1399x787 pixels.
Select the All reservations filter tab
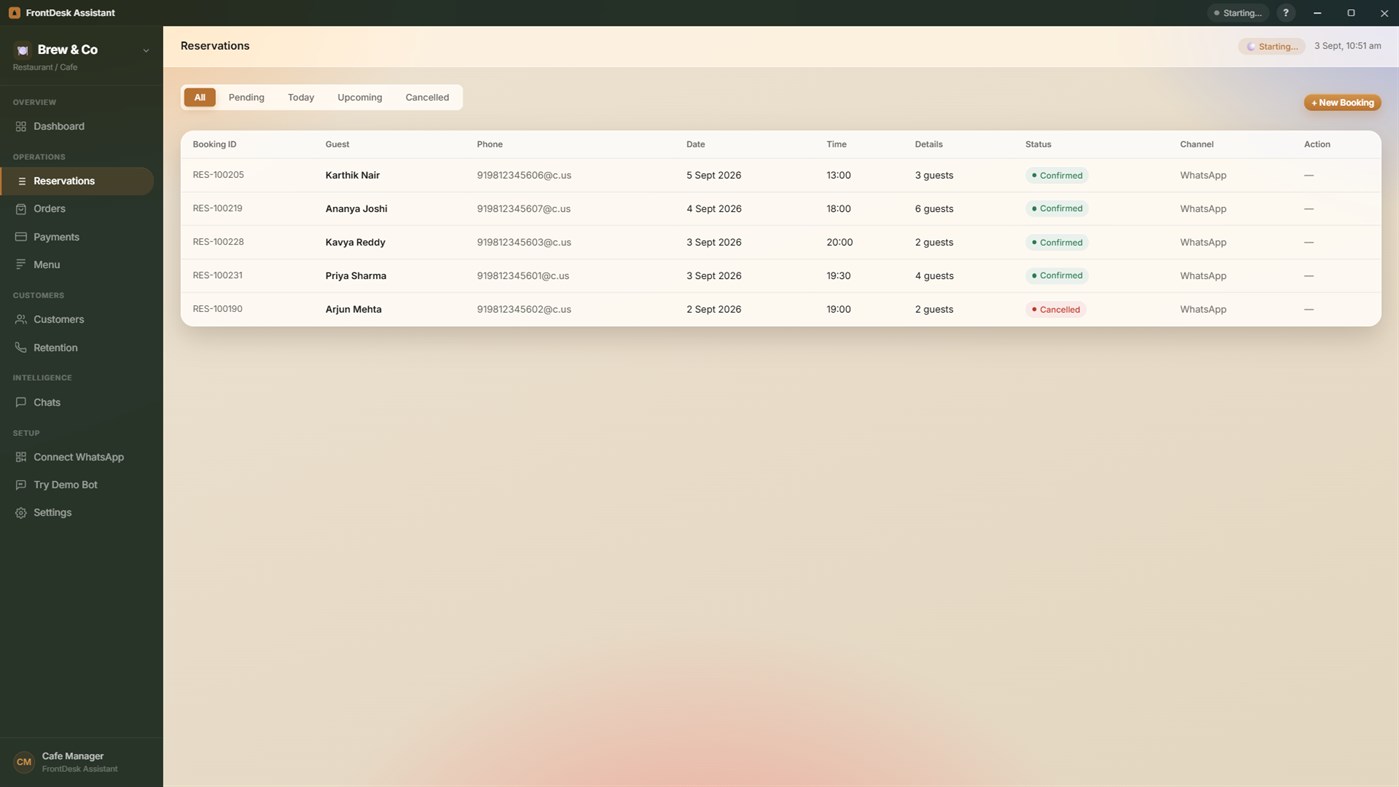coord(200,98)
